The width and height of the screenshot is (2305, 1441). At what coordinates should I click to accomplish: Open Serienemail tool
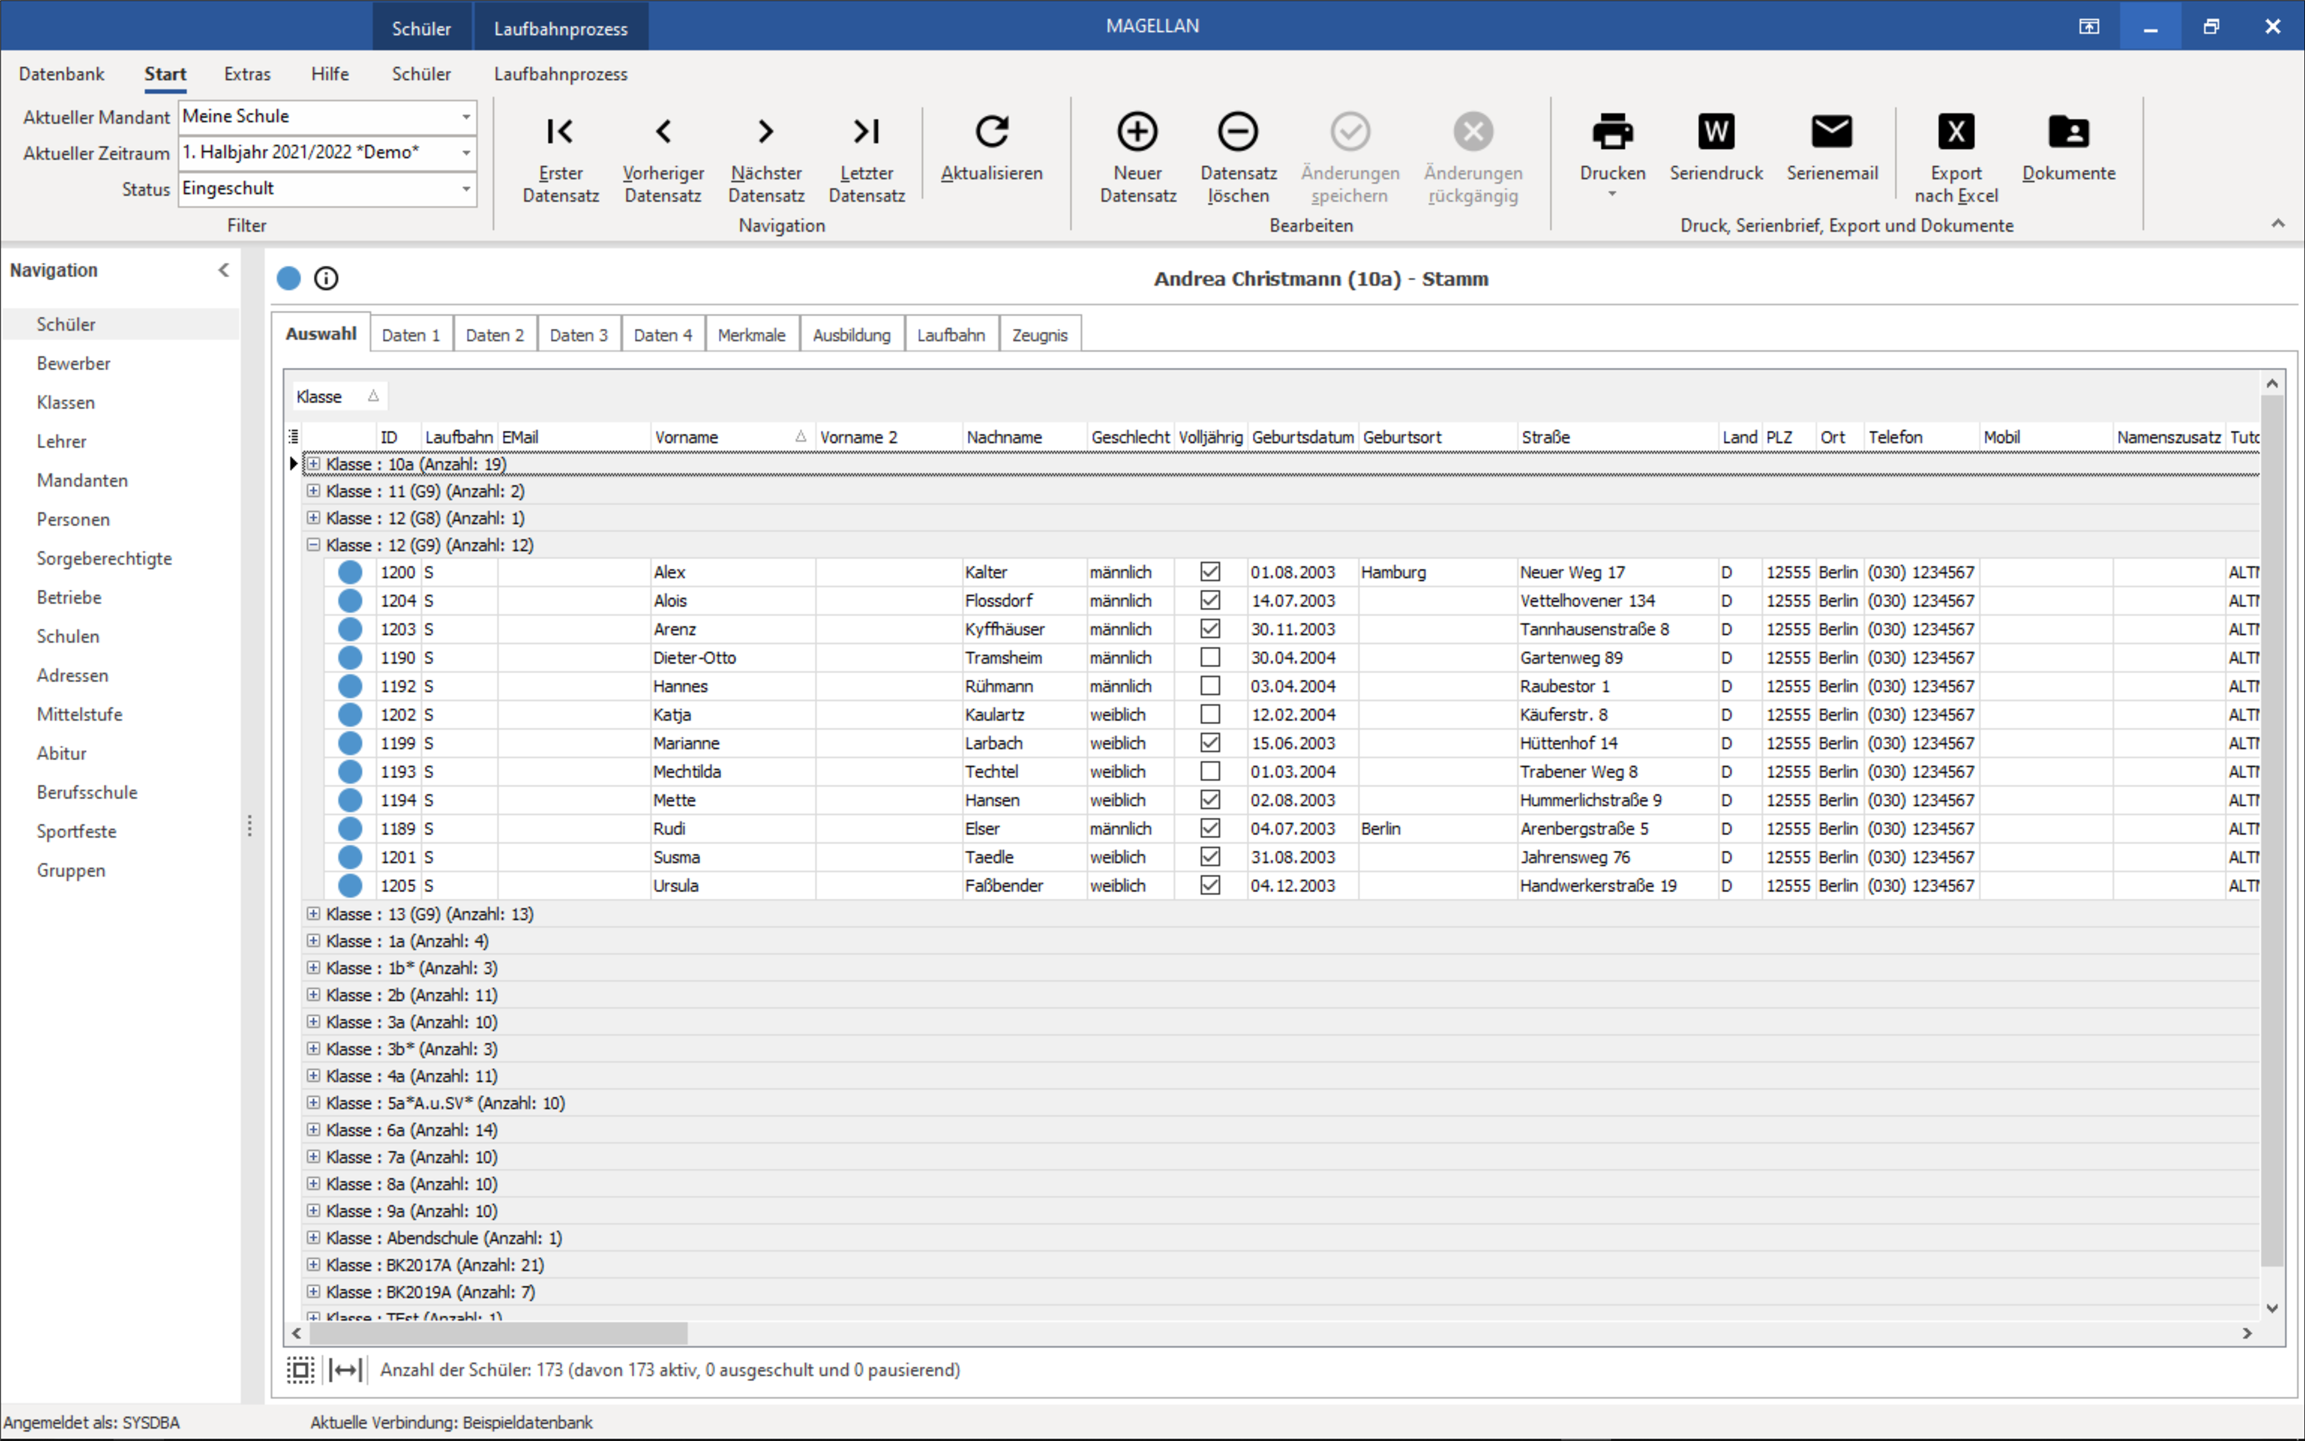(1832, 148)
